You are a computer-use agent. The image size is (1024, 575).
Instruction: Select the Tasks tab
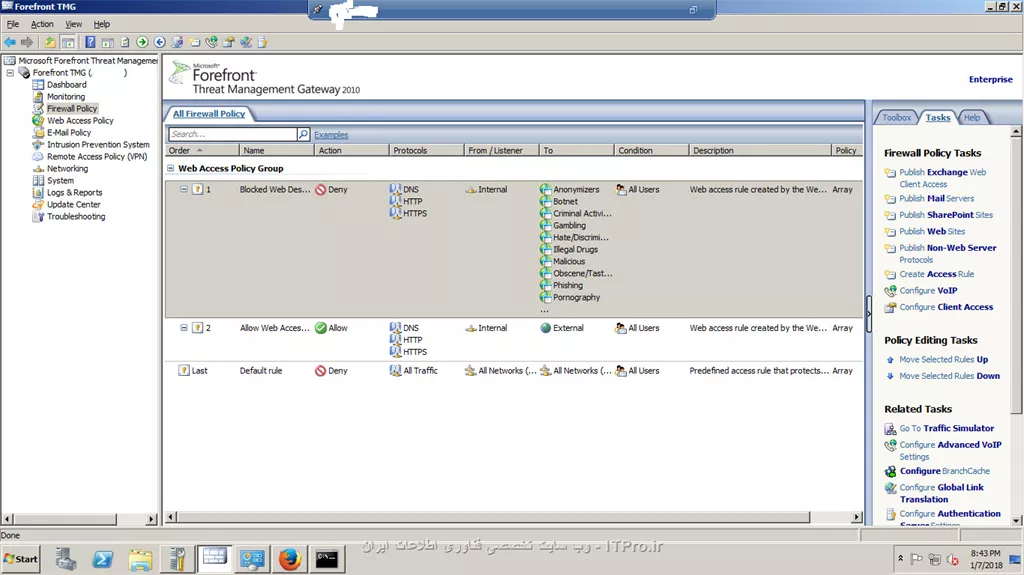tap(938, 118)
